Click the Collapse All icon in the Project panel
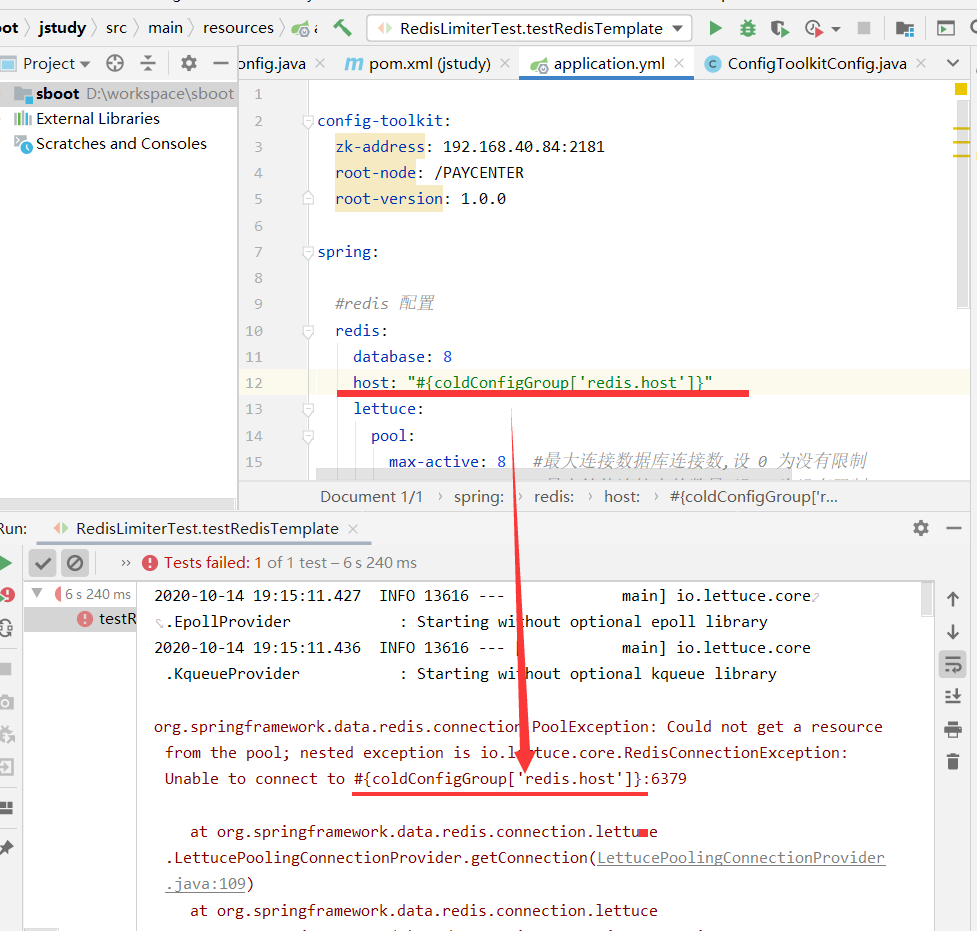Screen dimensions: 977x931 coord(148,63)
